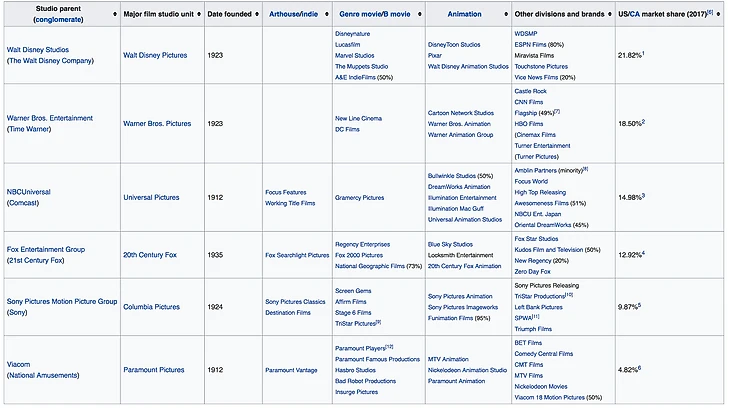This screenshot has width=730, height=408.
Task: Open the Left Bank Pictures link
Action: 538,307
